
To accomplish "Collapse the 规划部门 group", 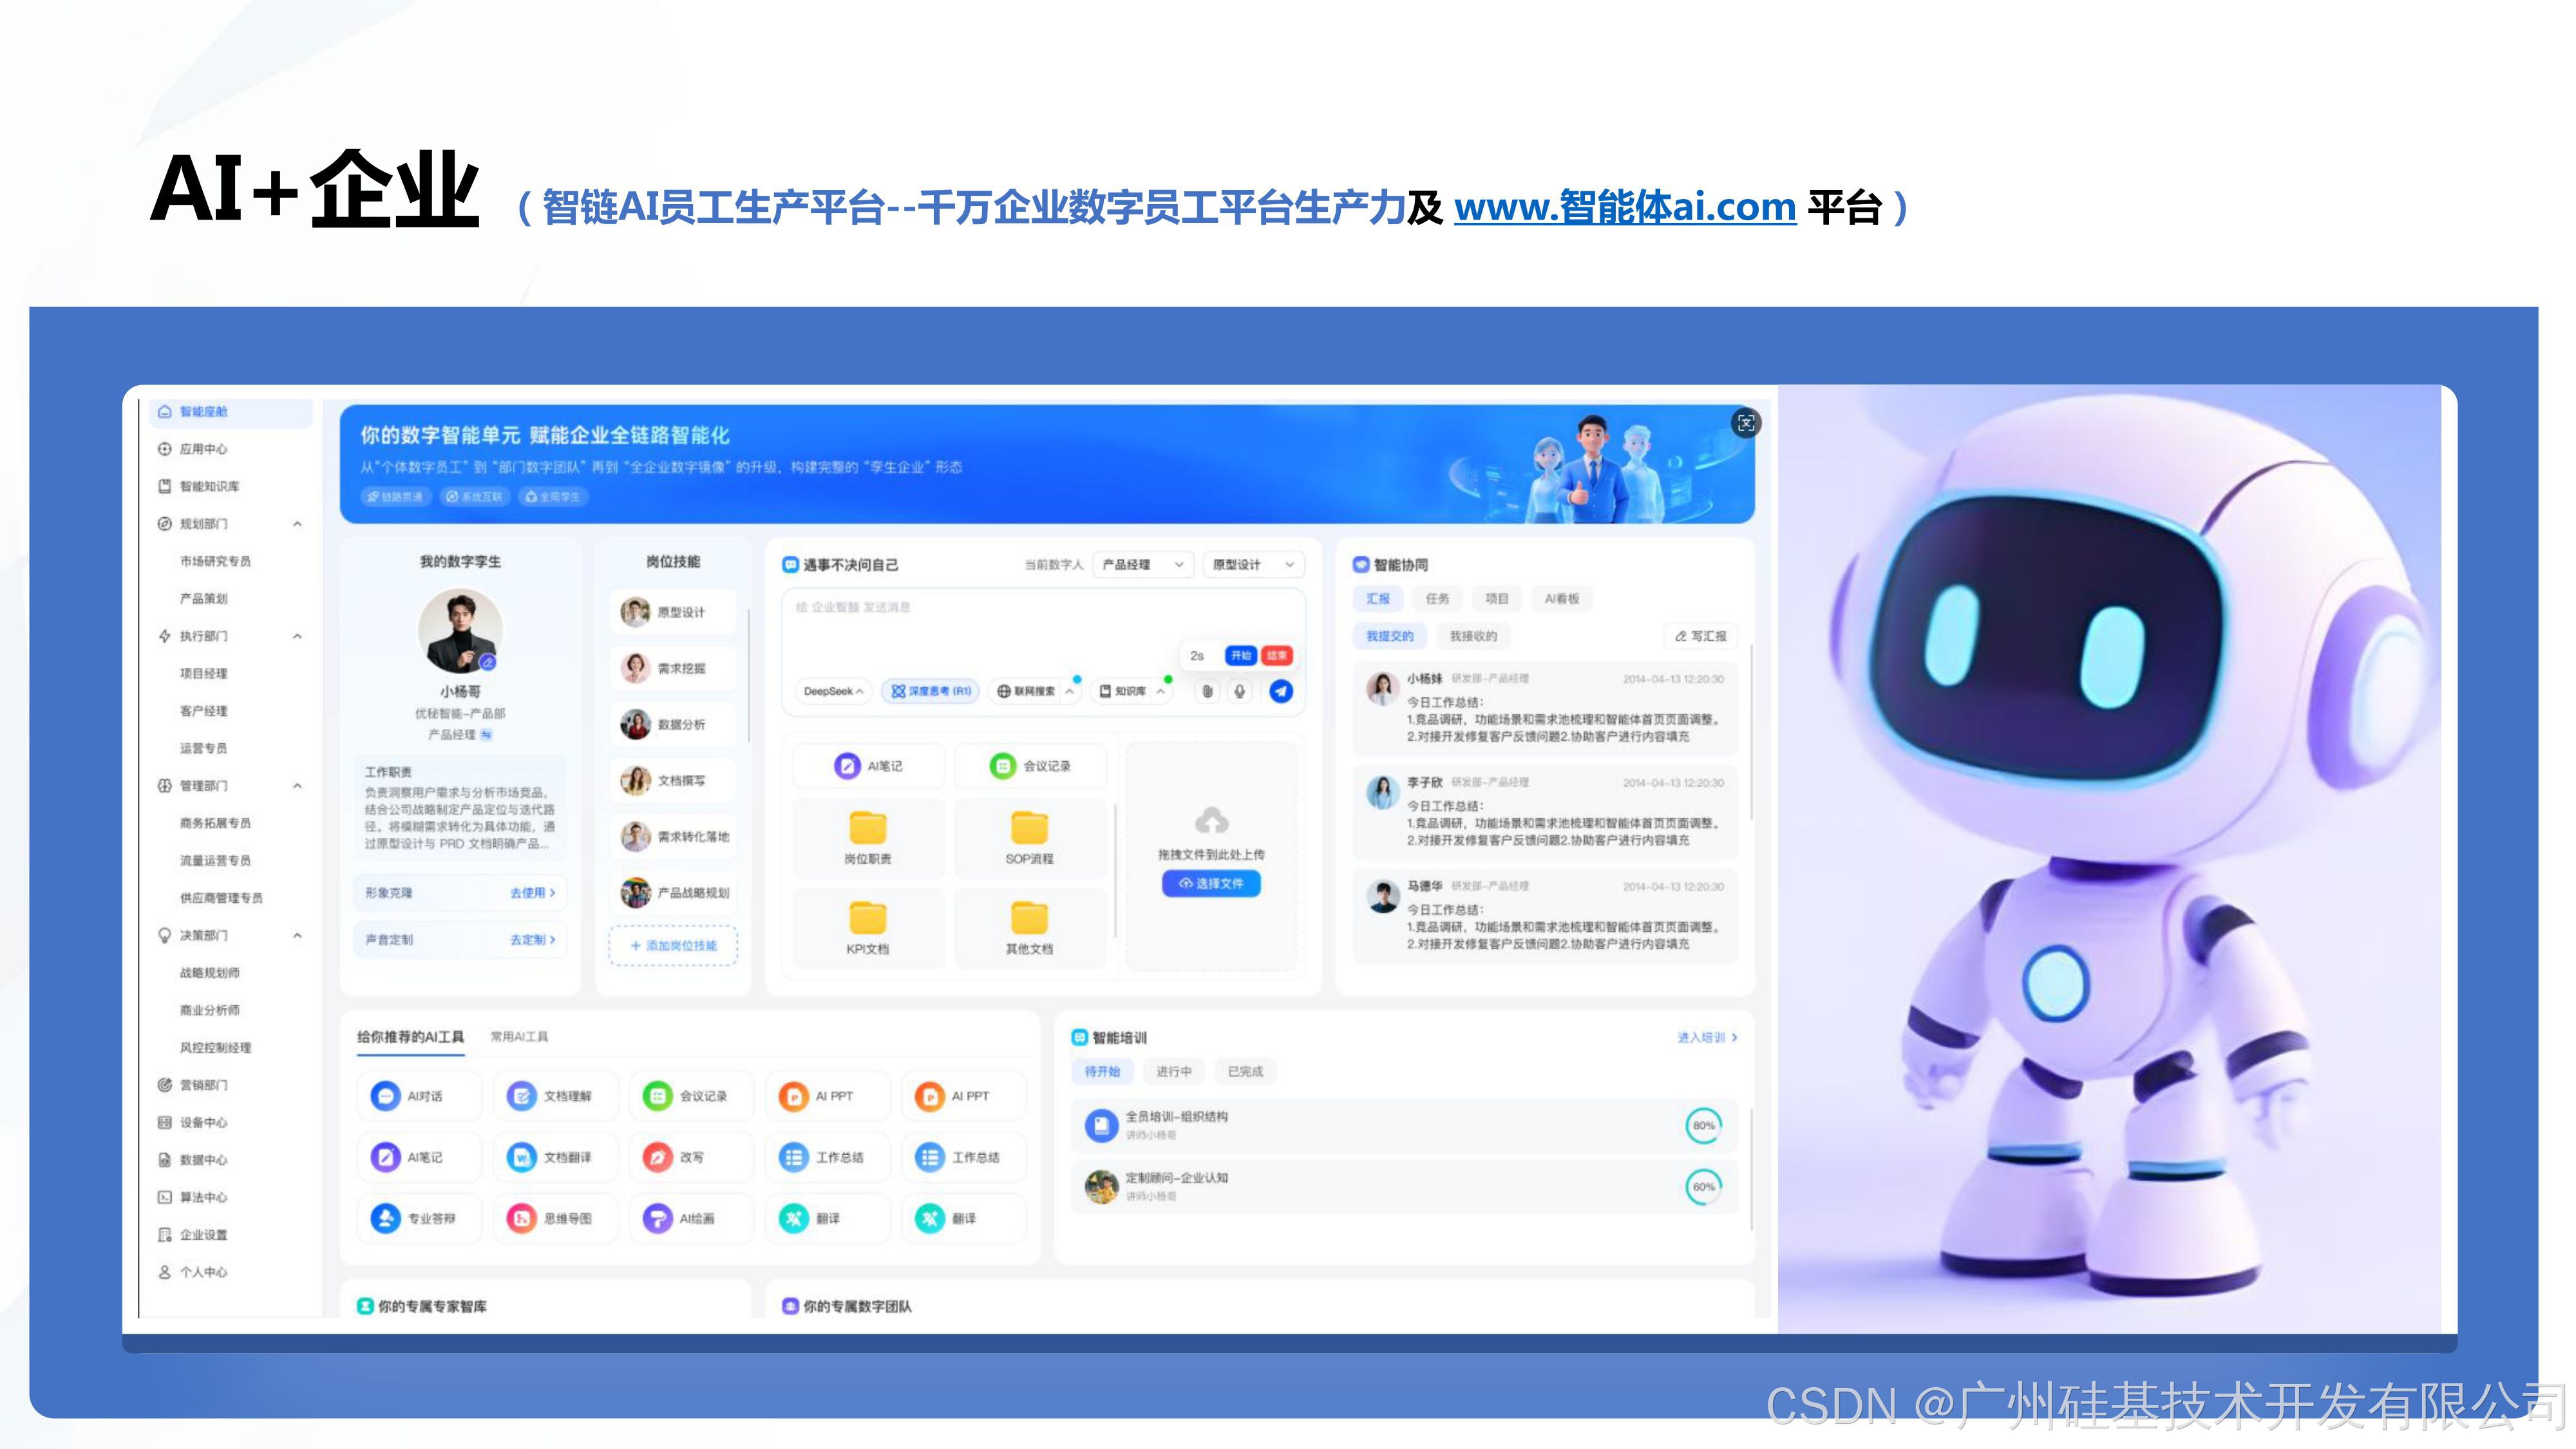I will pyautogui.click(x=297, y=524).
